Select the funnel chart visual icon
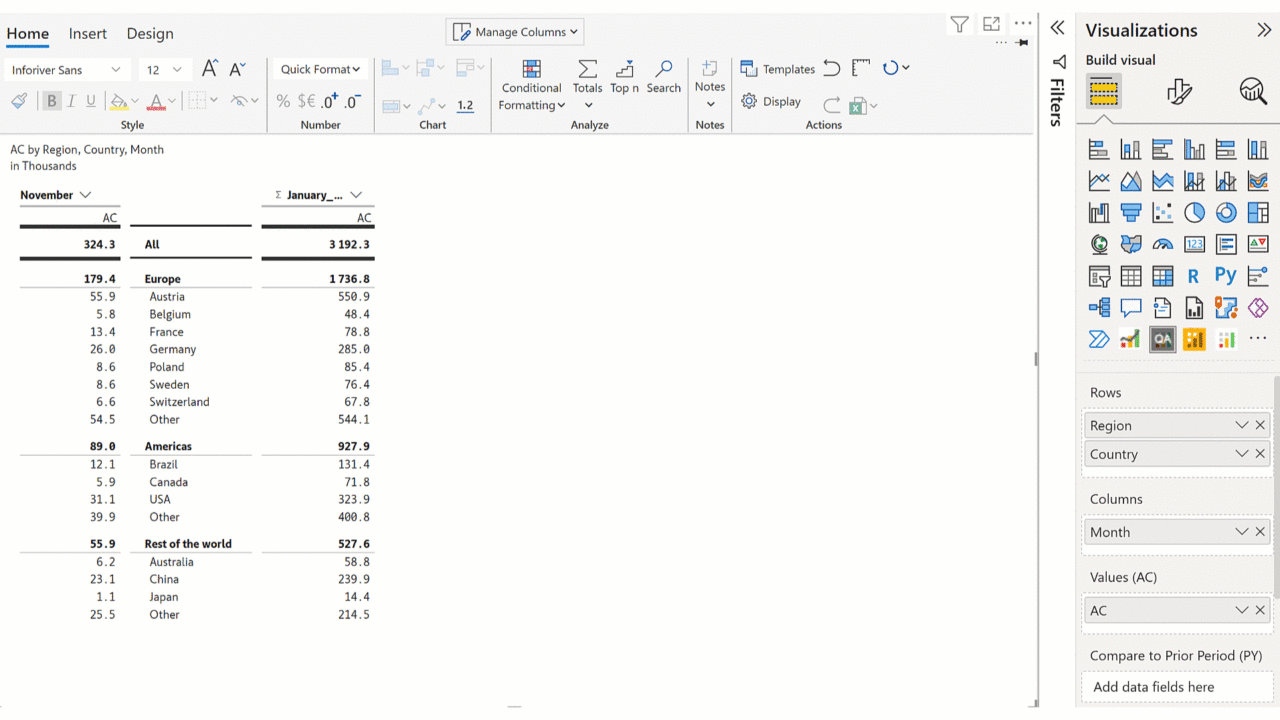Screen dimensions: 1280x720 point(1131,212)
